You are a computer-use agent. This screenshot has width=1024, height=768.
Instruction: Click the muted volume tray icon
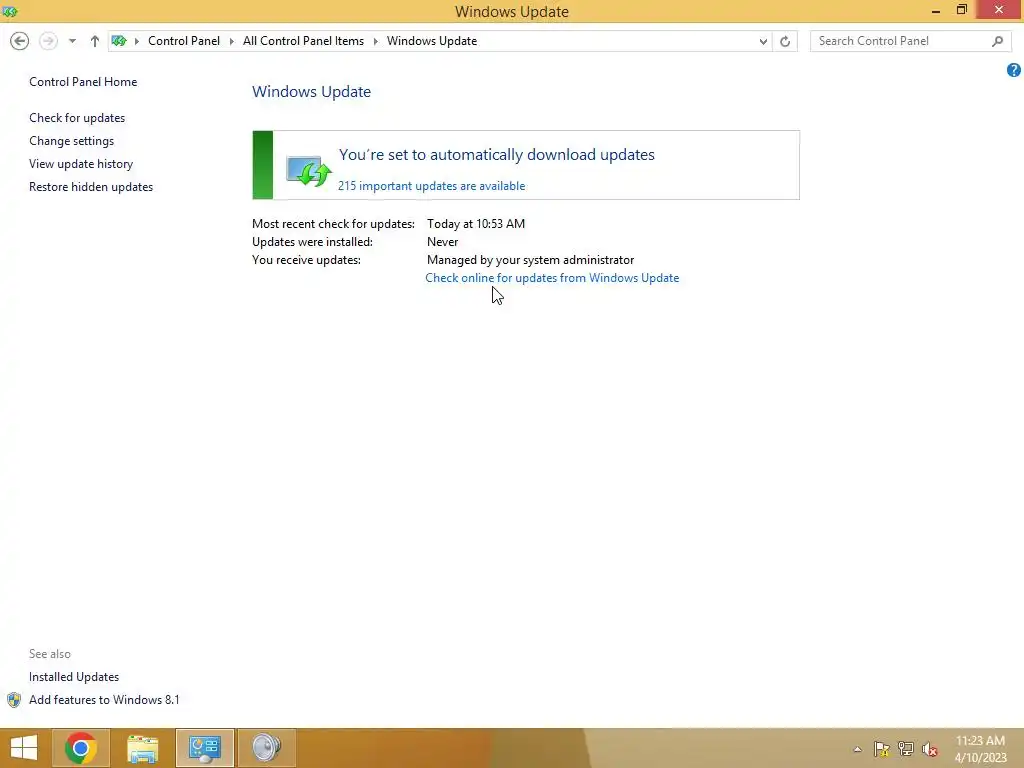click(930, 749)
